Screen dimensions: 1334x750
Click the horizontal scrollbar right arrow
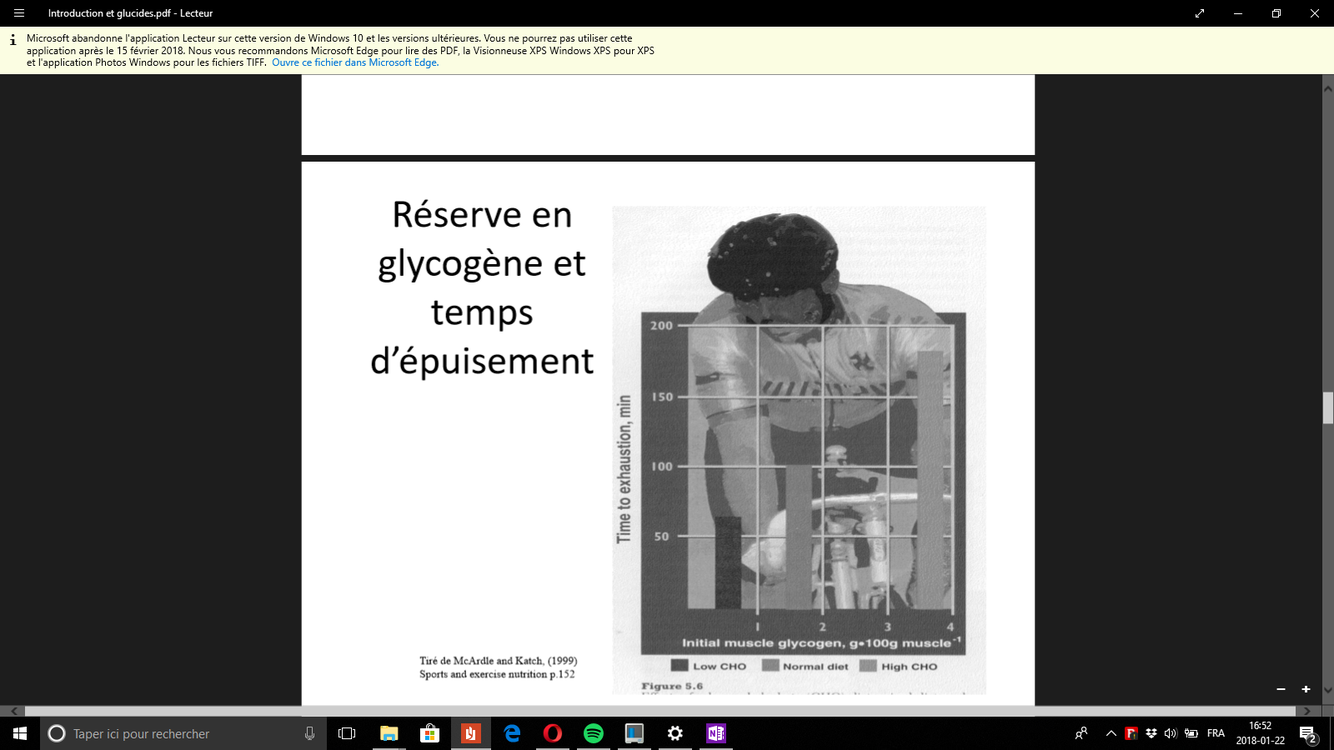pyautogui.click(x=1309, y=711)
